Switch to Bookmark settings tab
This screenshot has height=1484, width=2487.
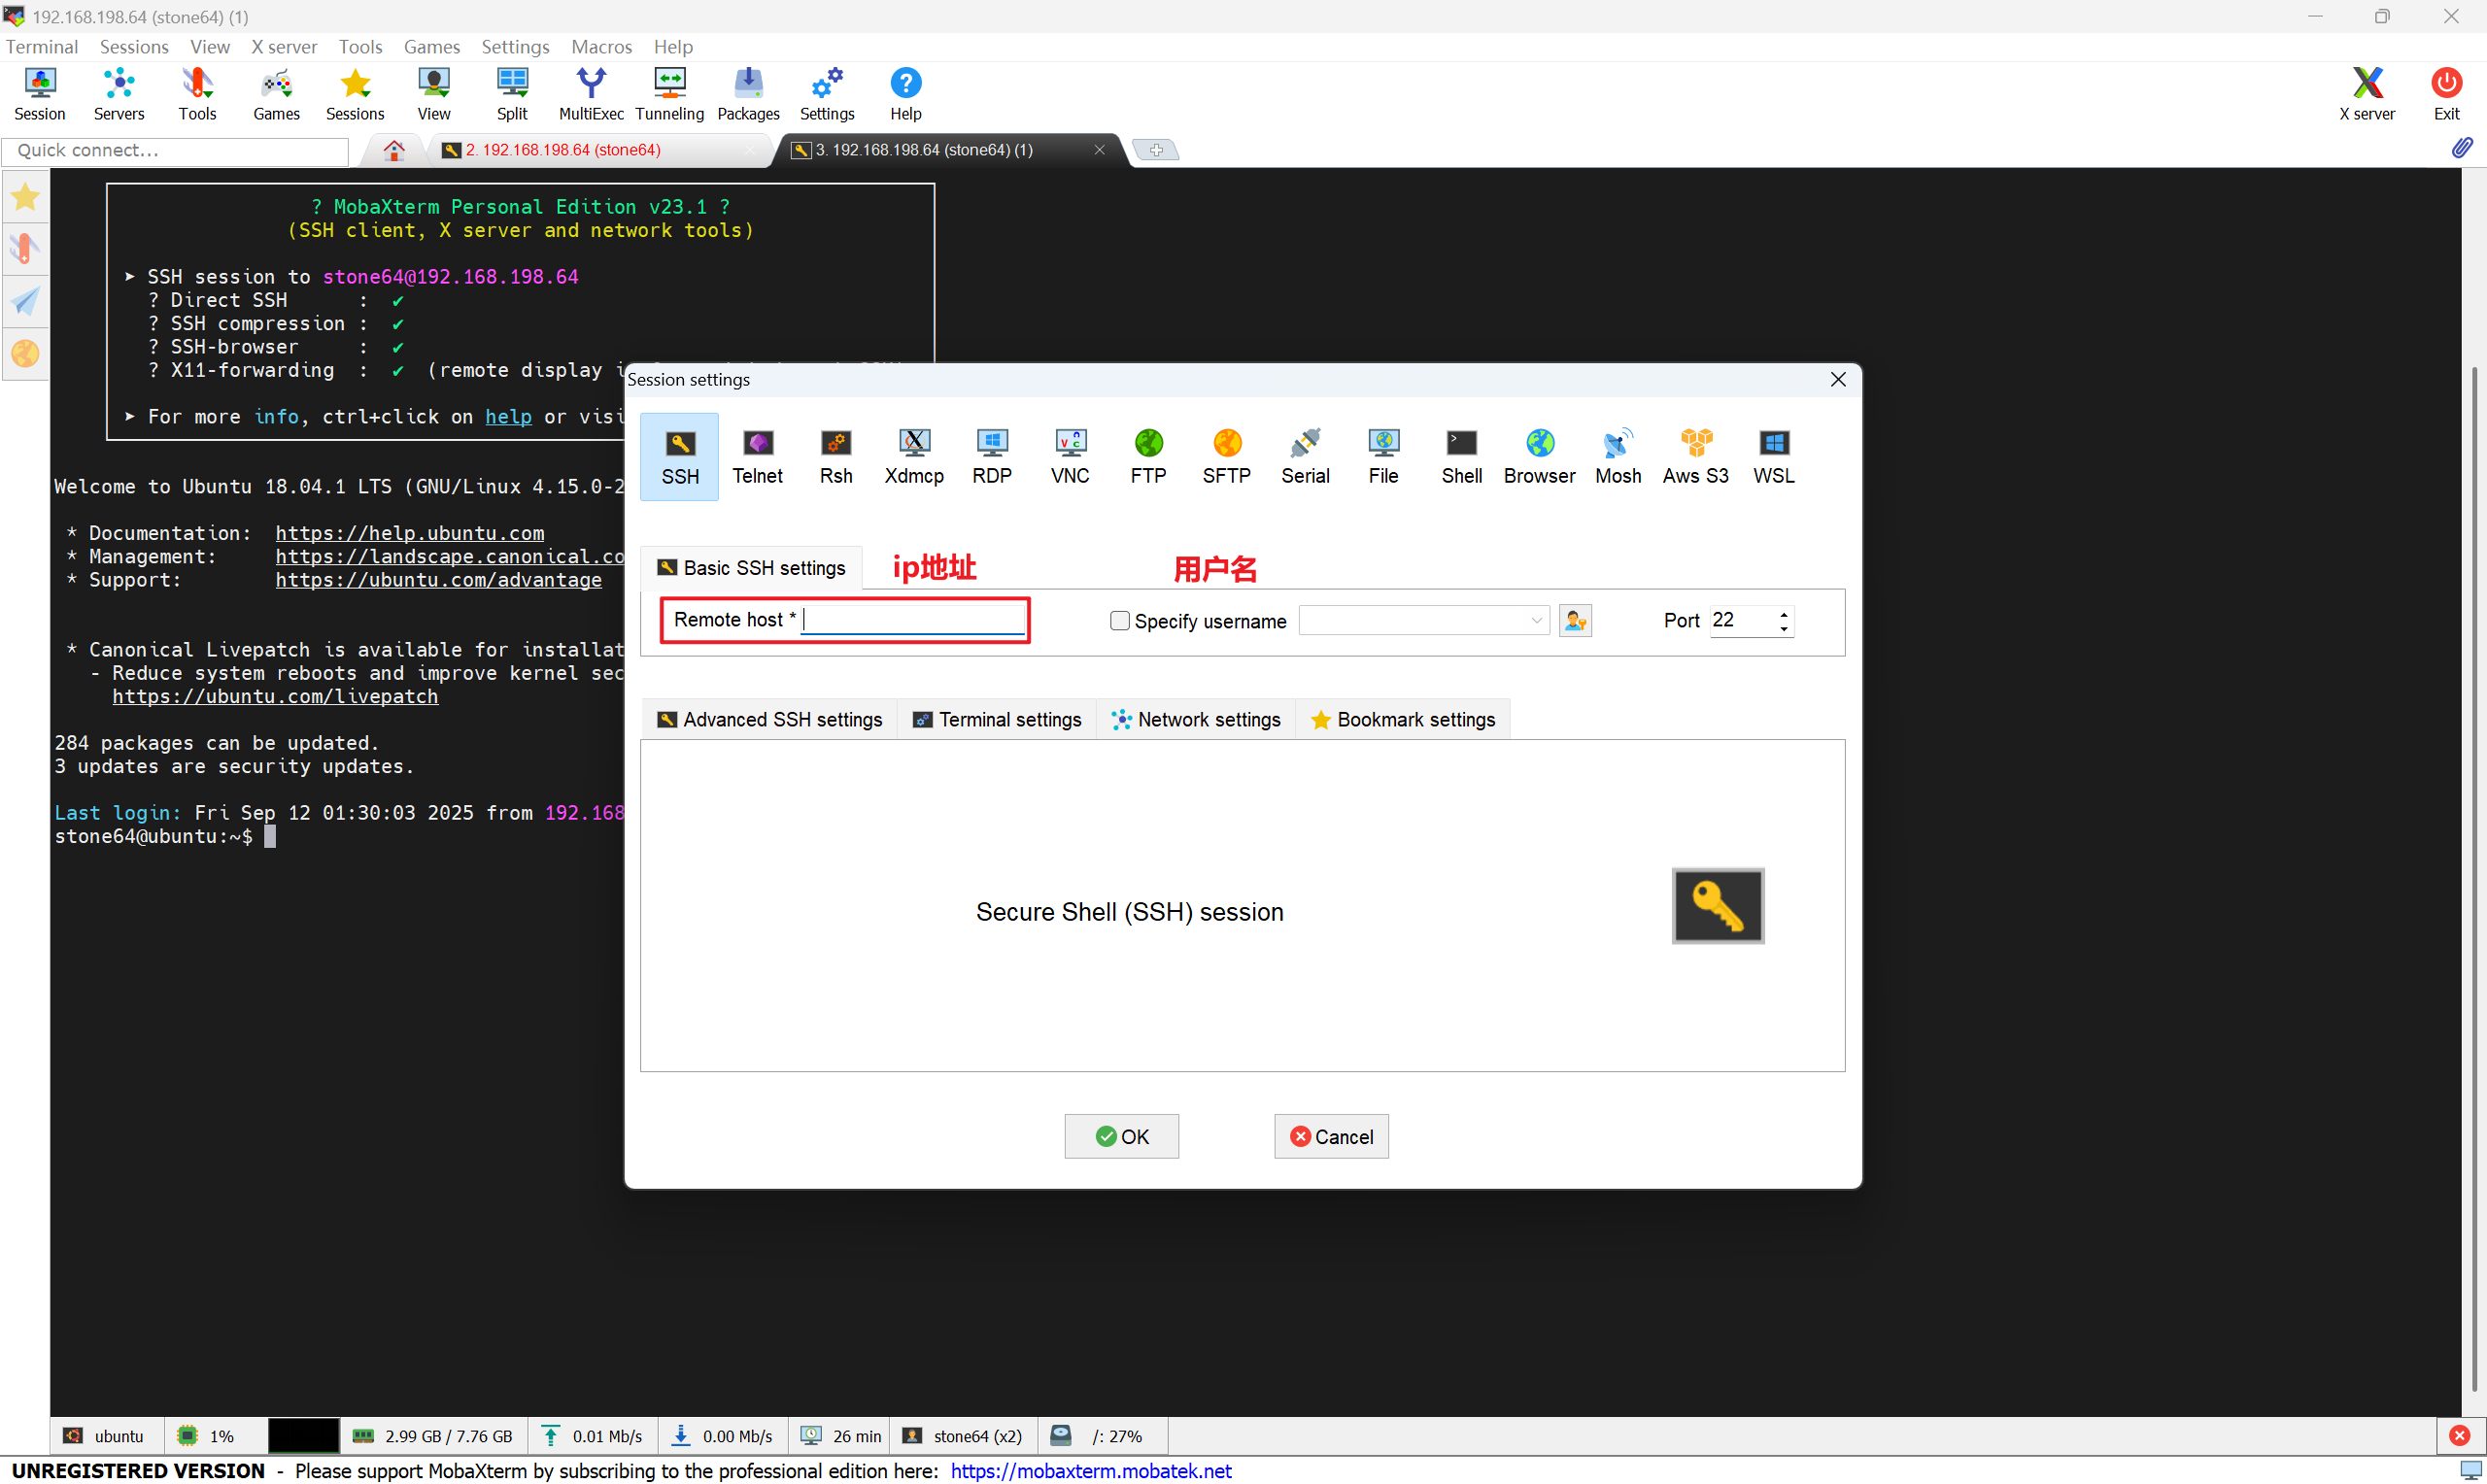coord(1403,720)
